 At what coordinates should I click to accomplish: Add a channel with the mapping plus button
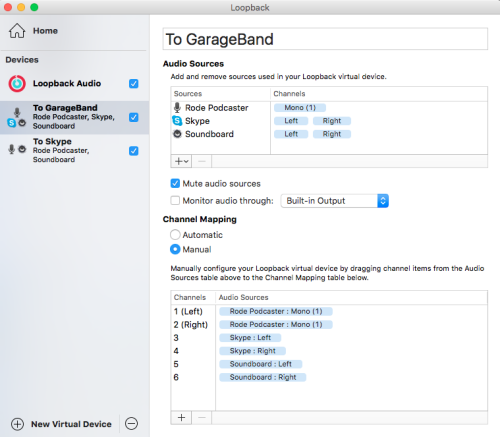coord(181,418)
